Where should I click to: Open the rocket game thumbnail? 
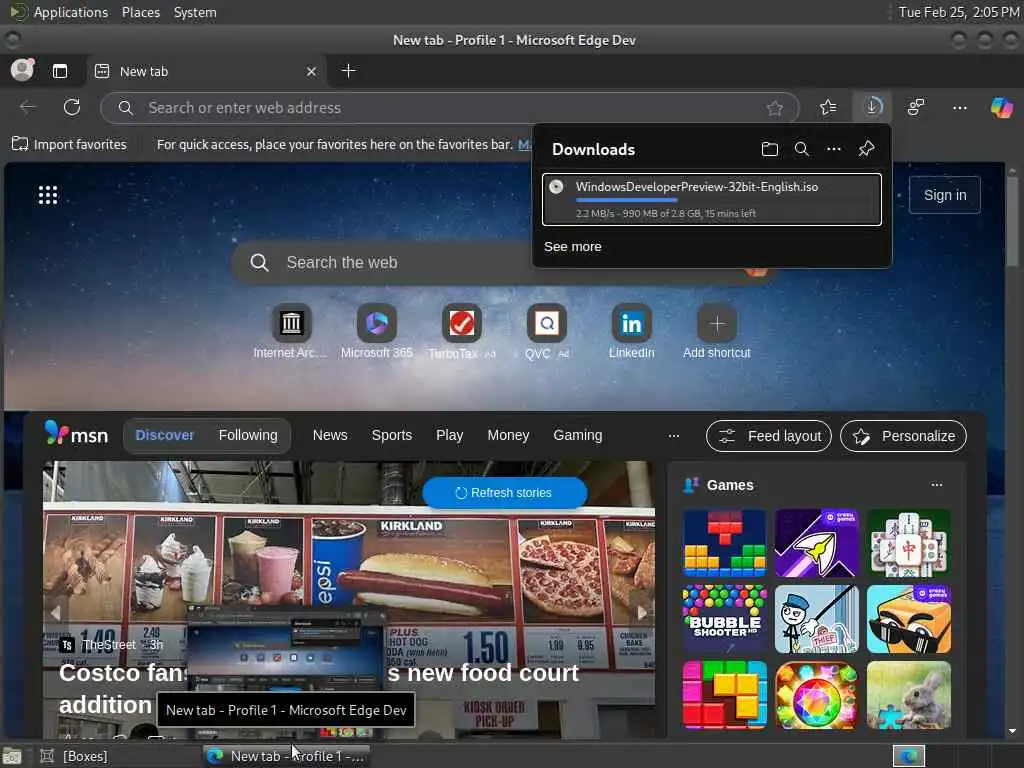(816, 543)
